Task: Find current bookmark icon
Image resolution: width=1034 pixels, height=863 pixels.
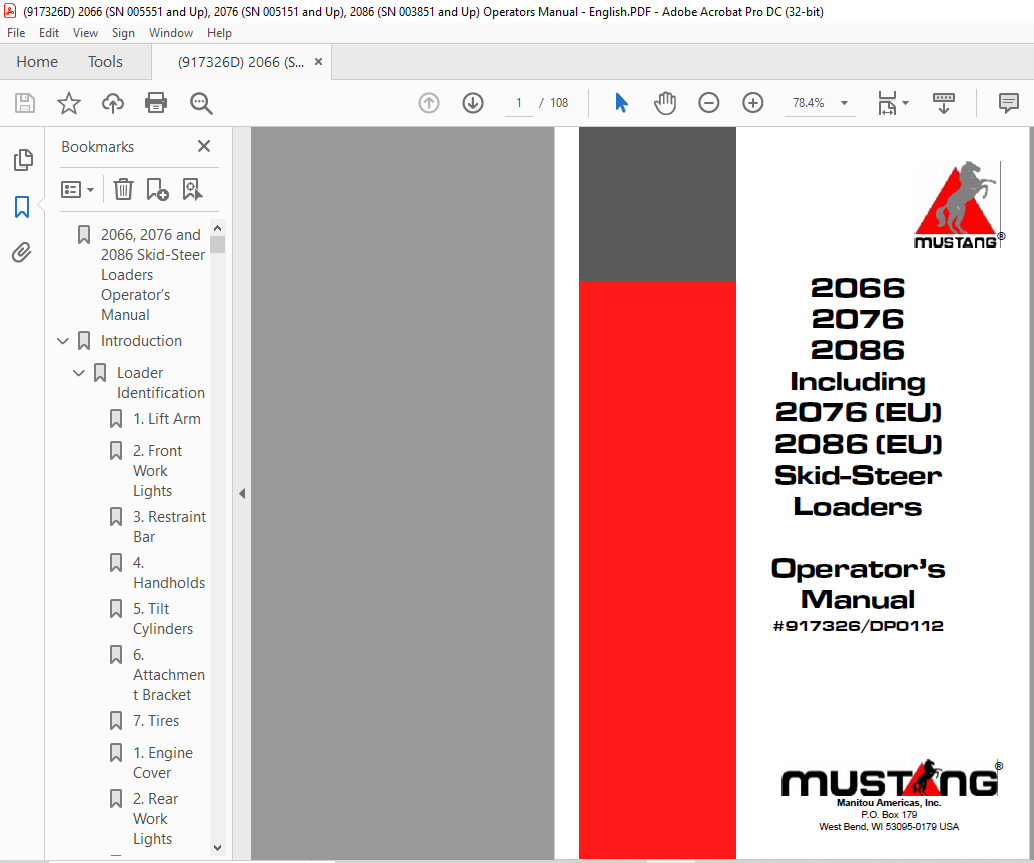Action: click(x=193, y=190)
